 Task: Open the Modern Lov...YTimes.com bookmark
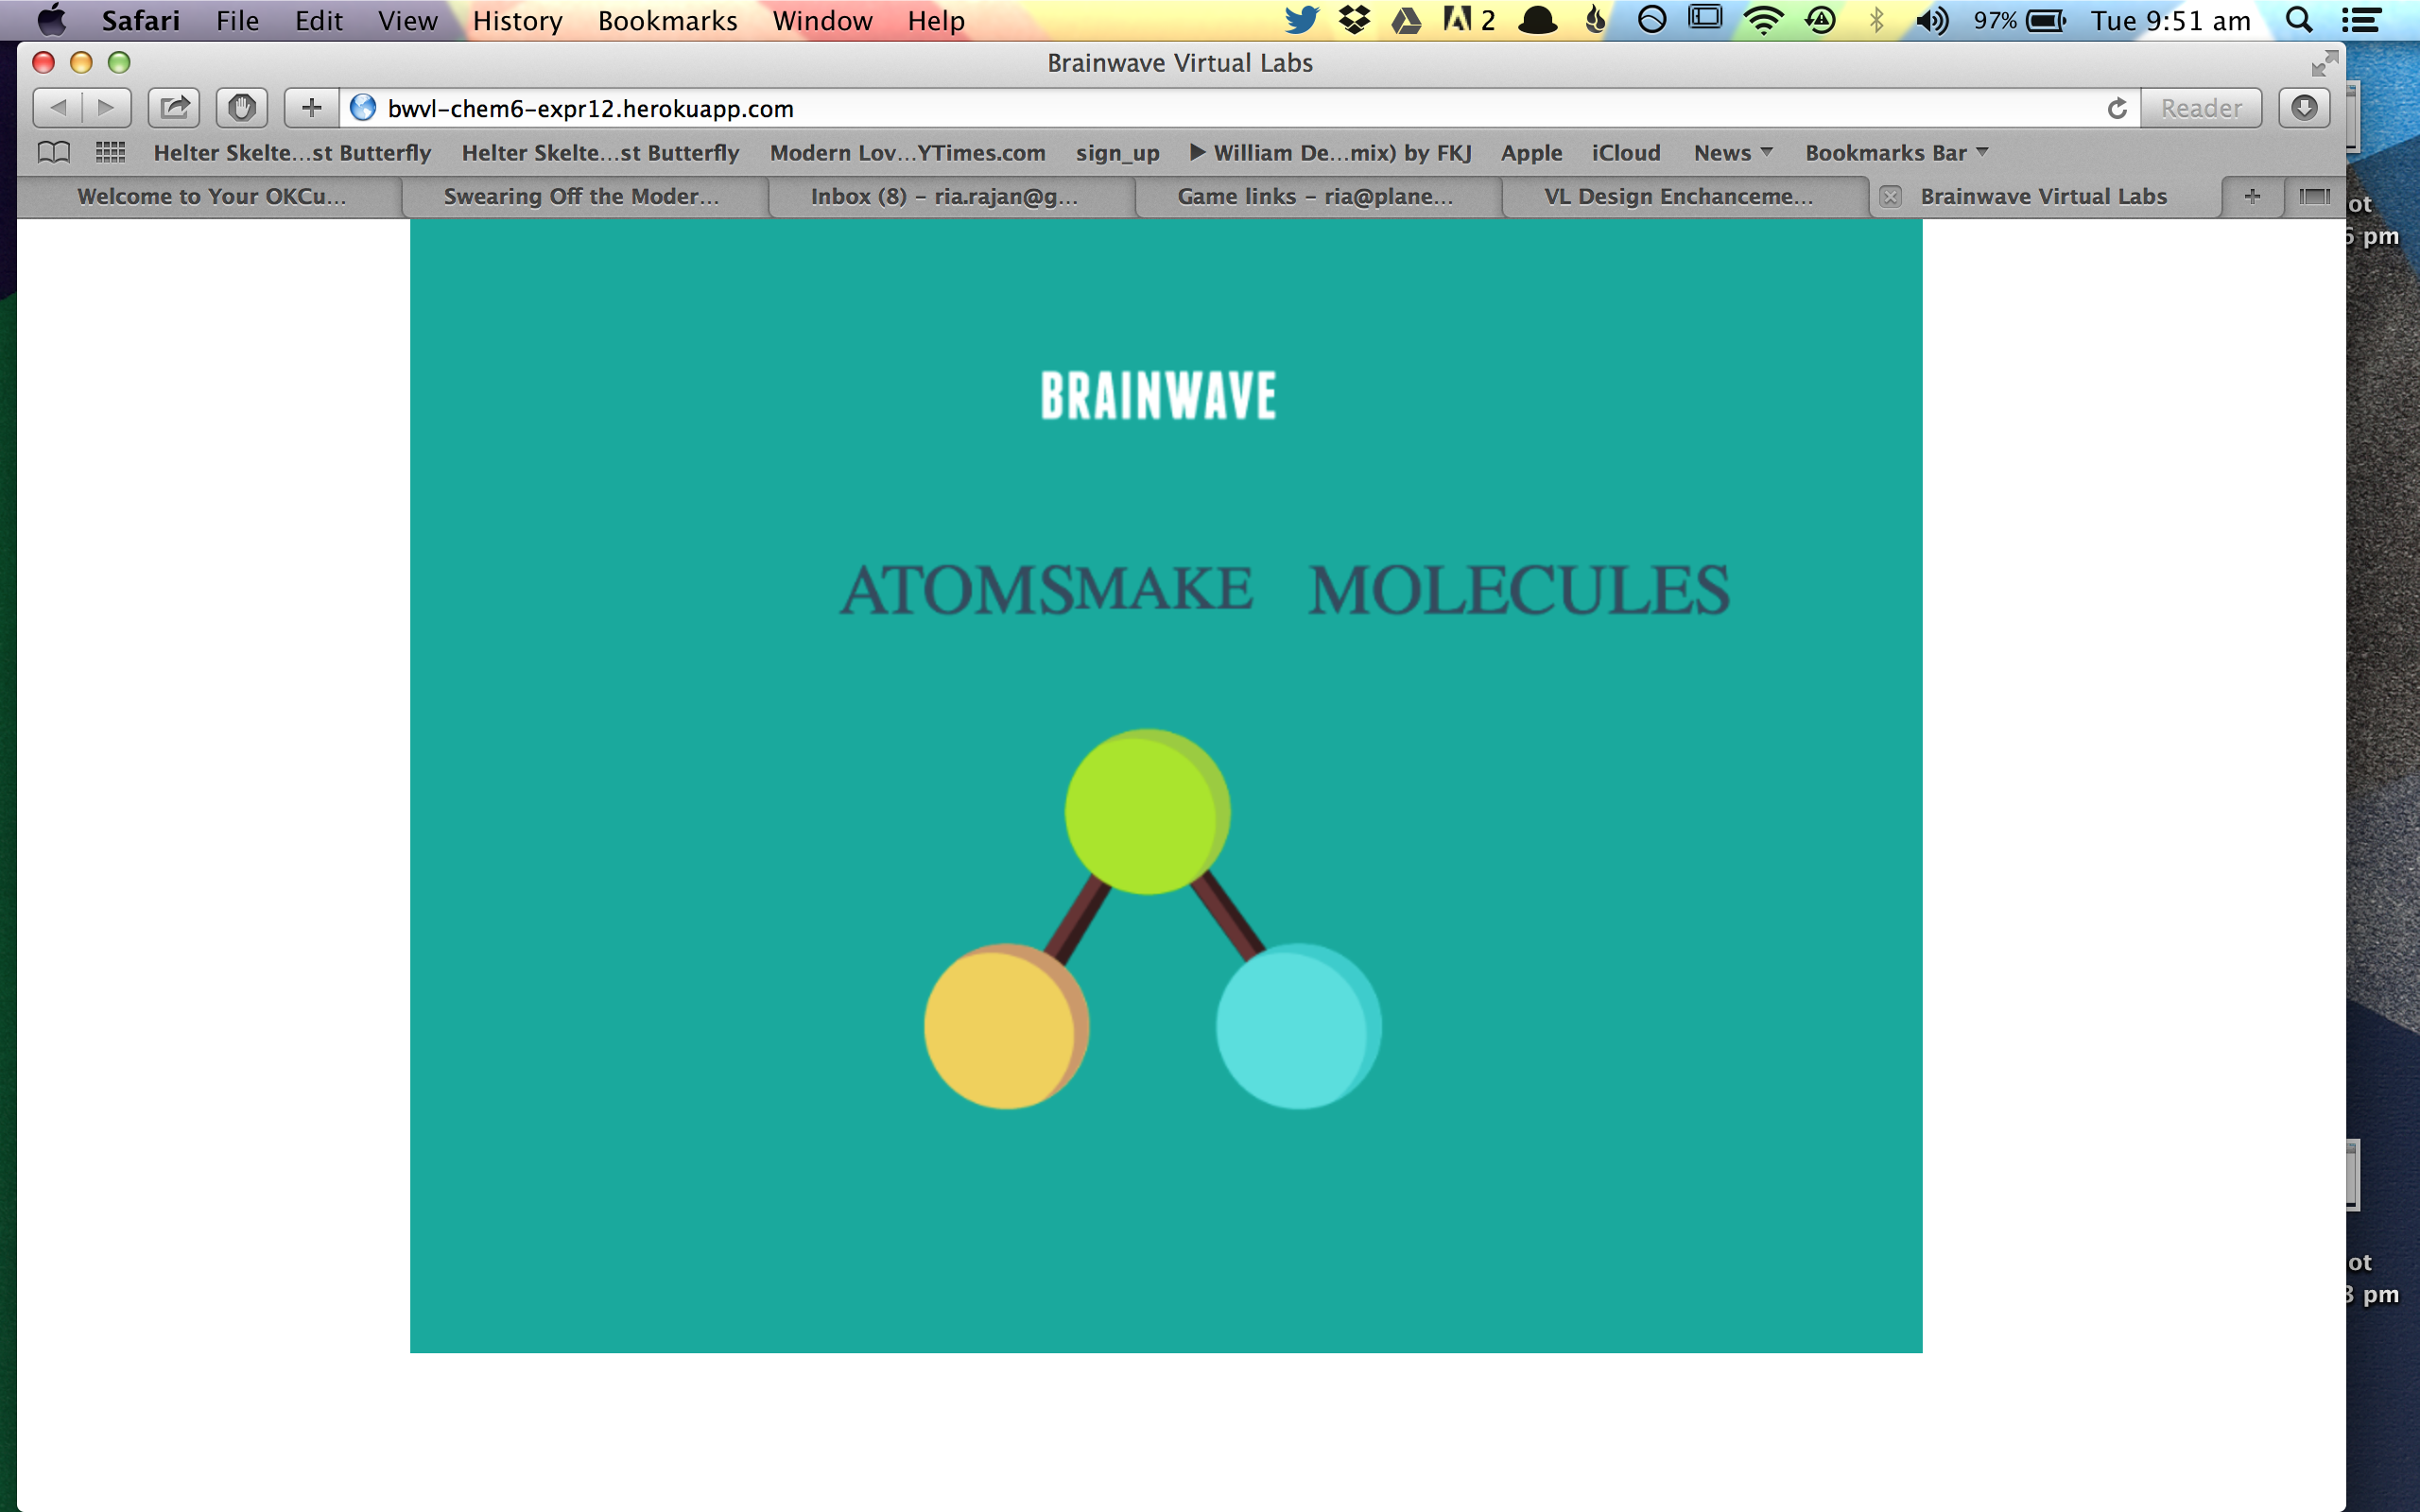(907, 153)
